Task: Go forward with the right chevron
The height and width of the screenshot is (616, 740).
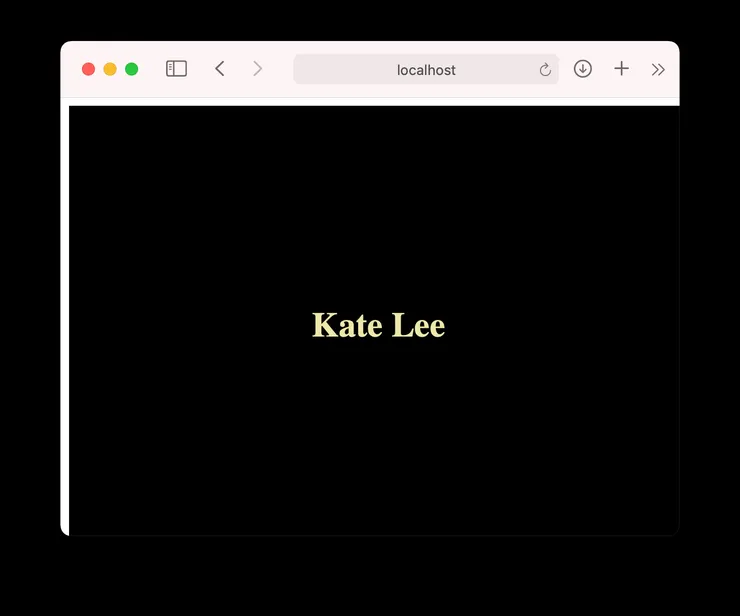Action: tap(258, 69)
